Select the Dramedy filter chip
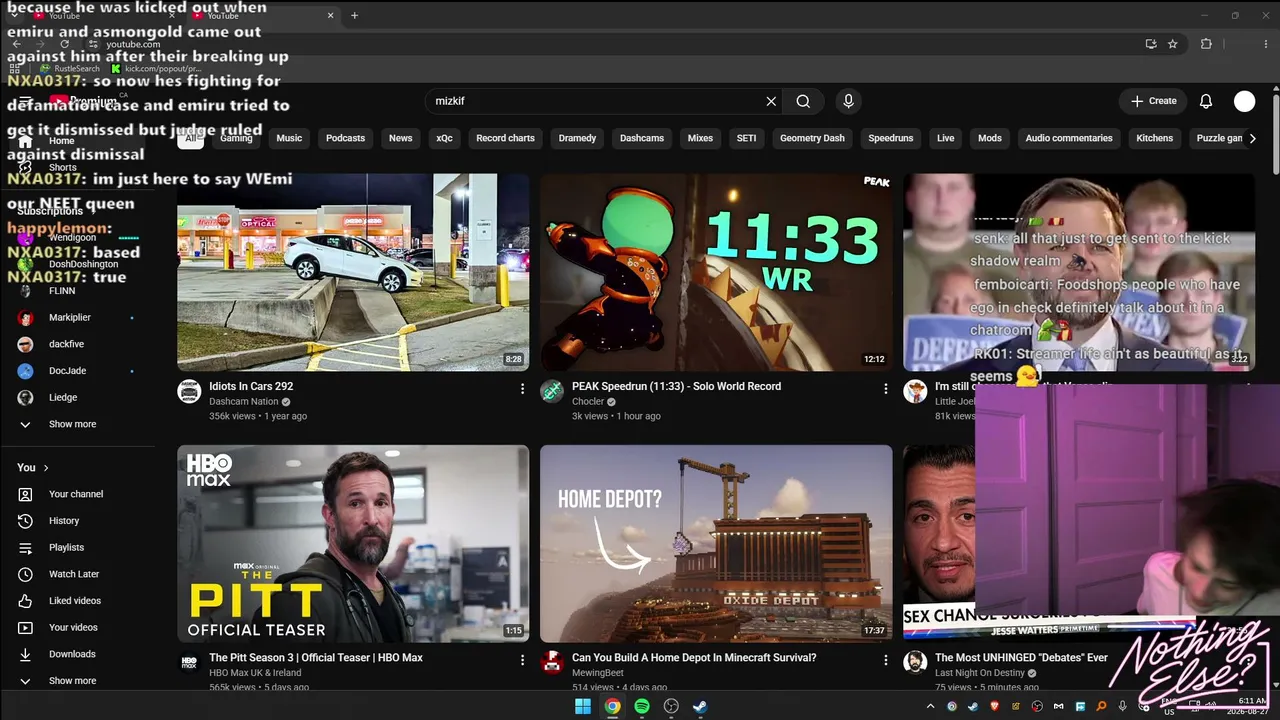 [577, 138]
